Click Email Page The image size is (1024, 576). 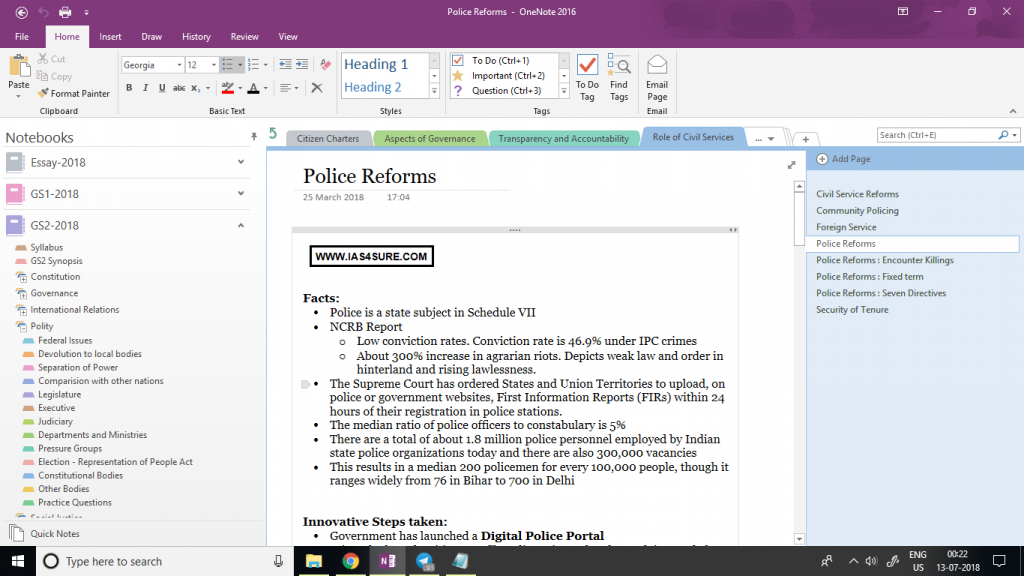656,75
